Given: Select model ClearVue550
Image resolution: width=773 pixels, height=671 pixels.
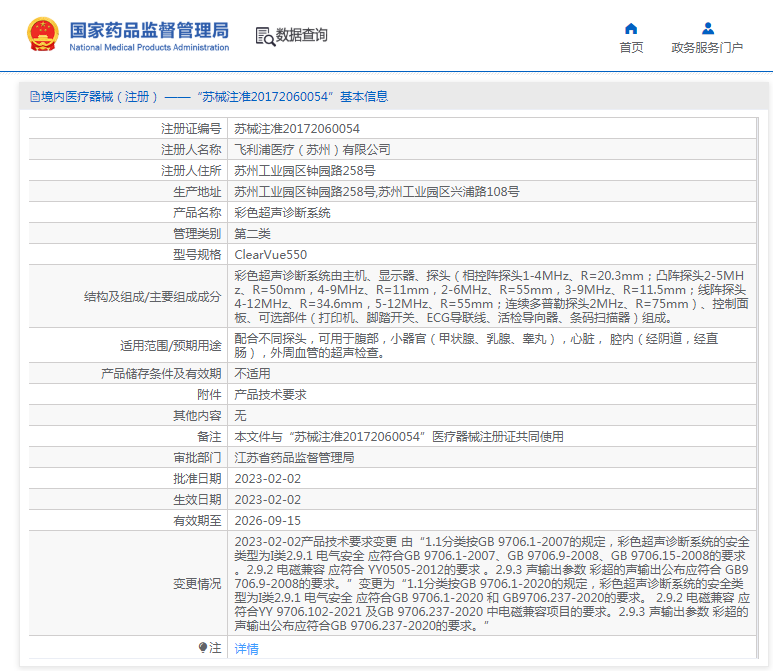Looking at the screenshot, I should 271,254.
